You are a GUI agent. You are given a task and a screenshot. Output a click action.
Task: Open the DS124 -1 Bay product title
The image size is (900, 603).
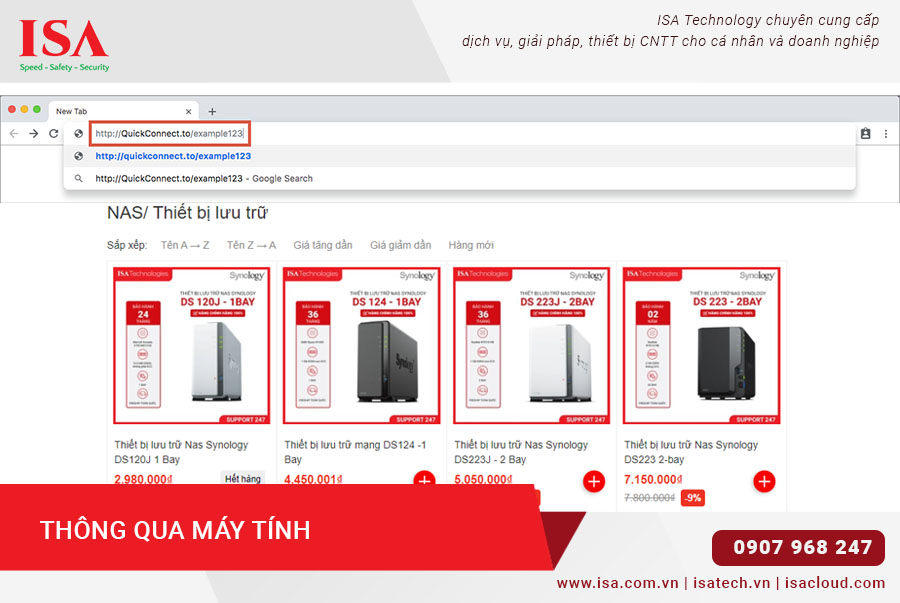(x=355, y=452)
